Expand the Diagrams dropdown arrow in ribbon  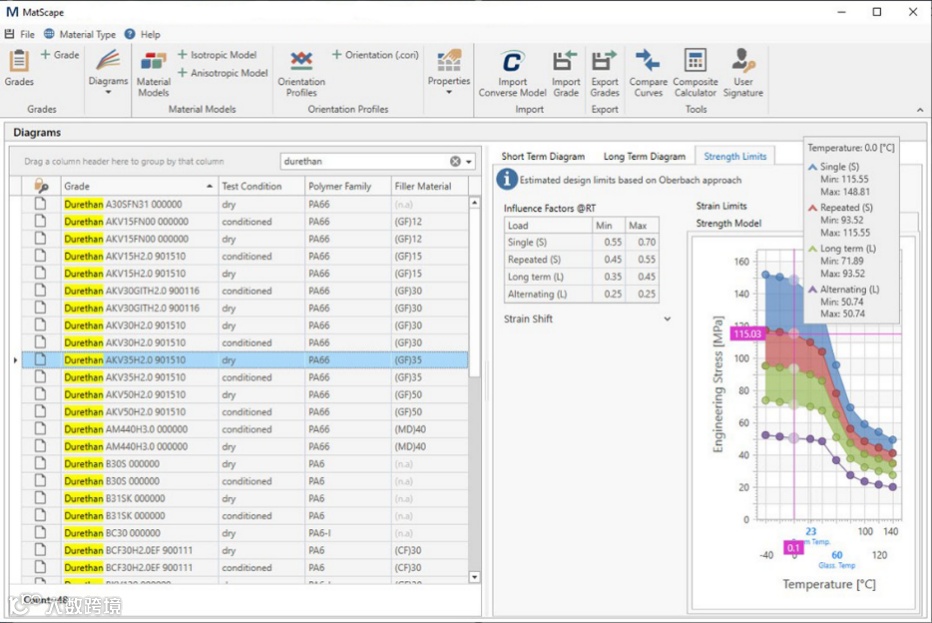click(x=108, y=92)
